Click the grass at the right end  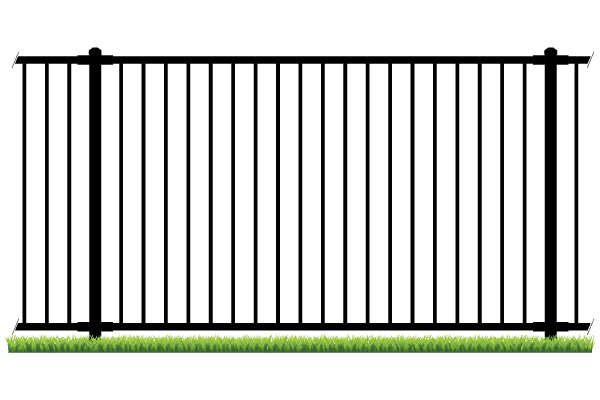click(x=580, y=343)
